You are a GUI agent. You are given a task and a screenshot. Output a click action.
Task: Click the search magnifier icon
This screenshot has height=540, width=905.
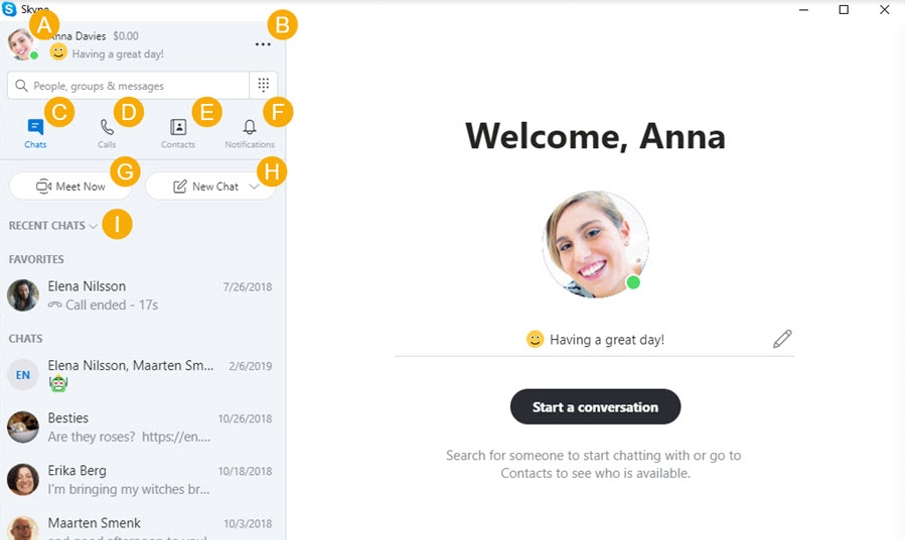(x=21, y=86)
